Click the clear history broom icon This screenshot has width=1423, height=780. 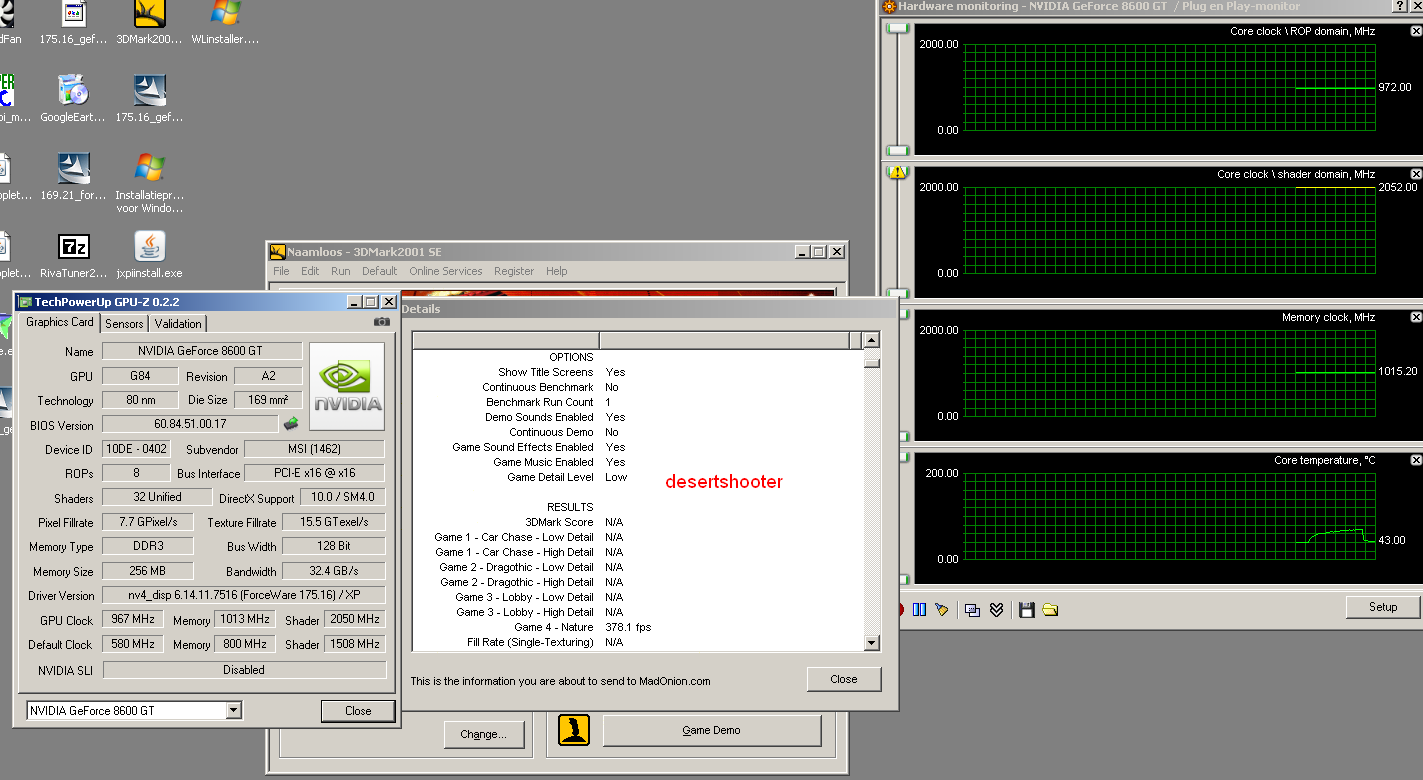[941, 609]
